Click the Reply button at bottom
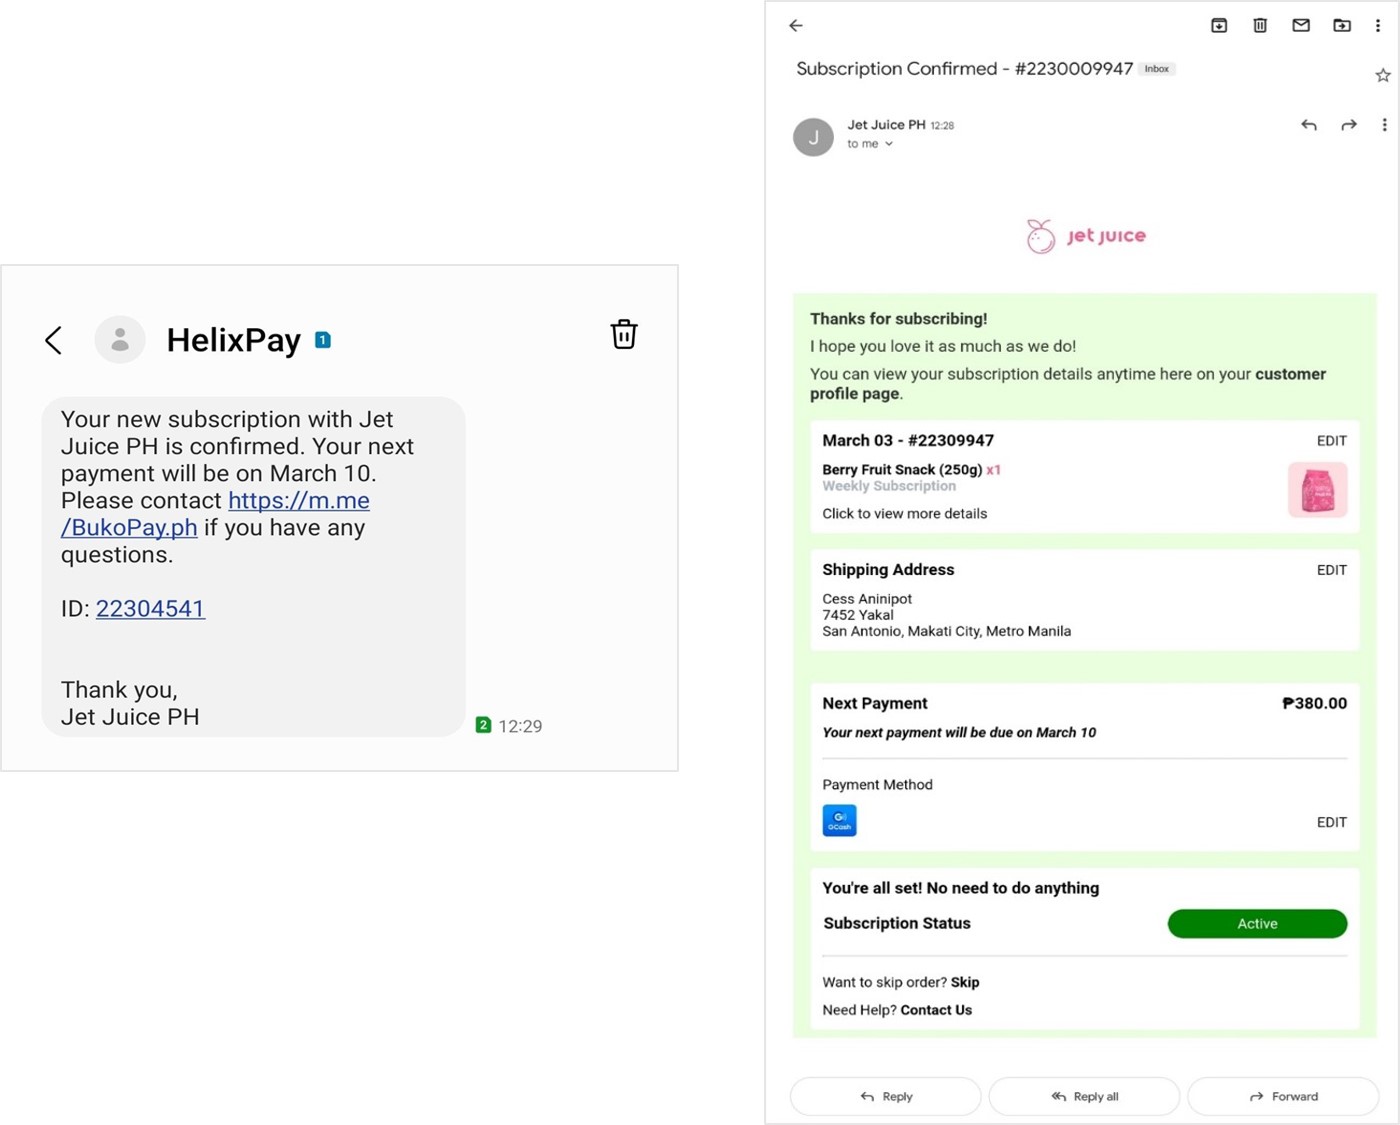 pos(886,1096)
